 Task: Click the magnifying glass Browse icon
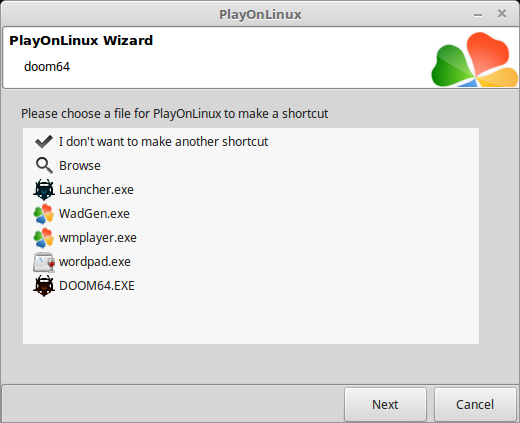coord(44,166)
